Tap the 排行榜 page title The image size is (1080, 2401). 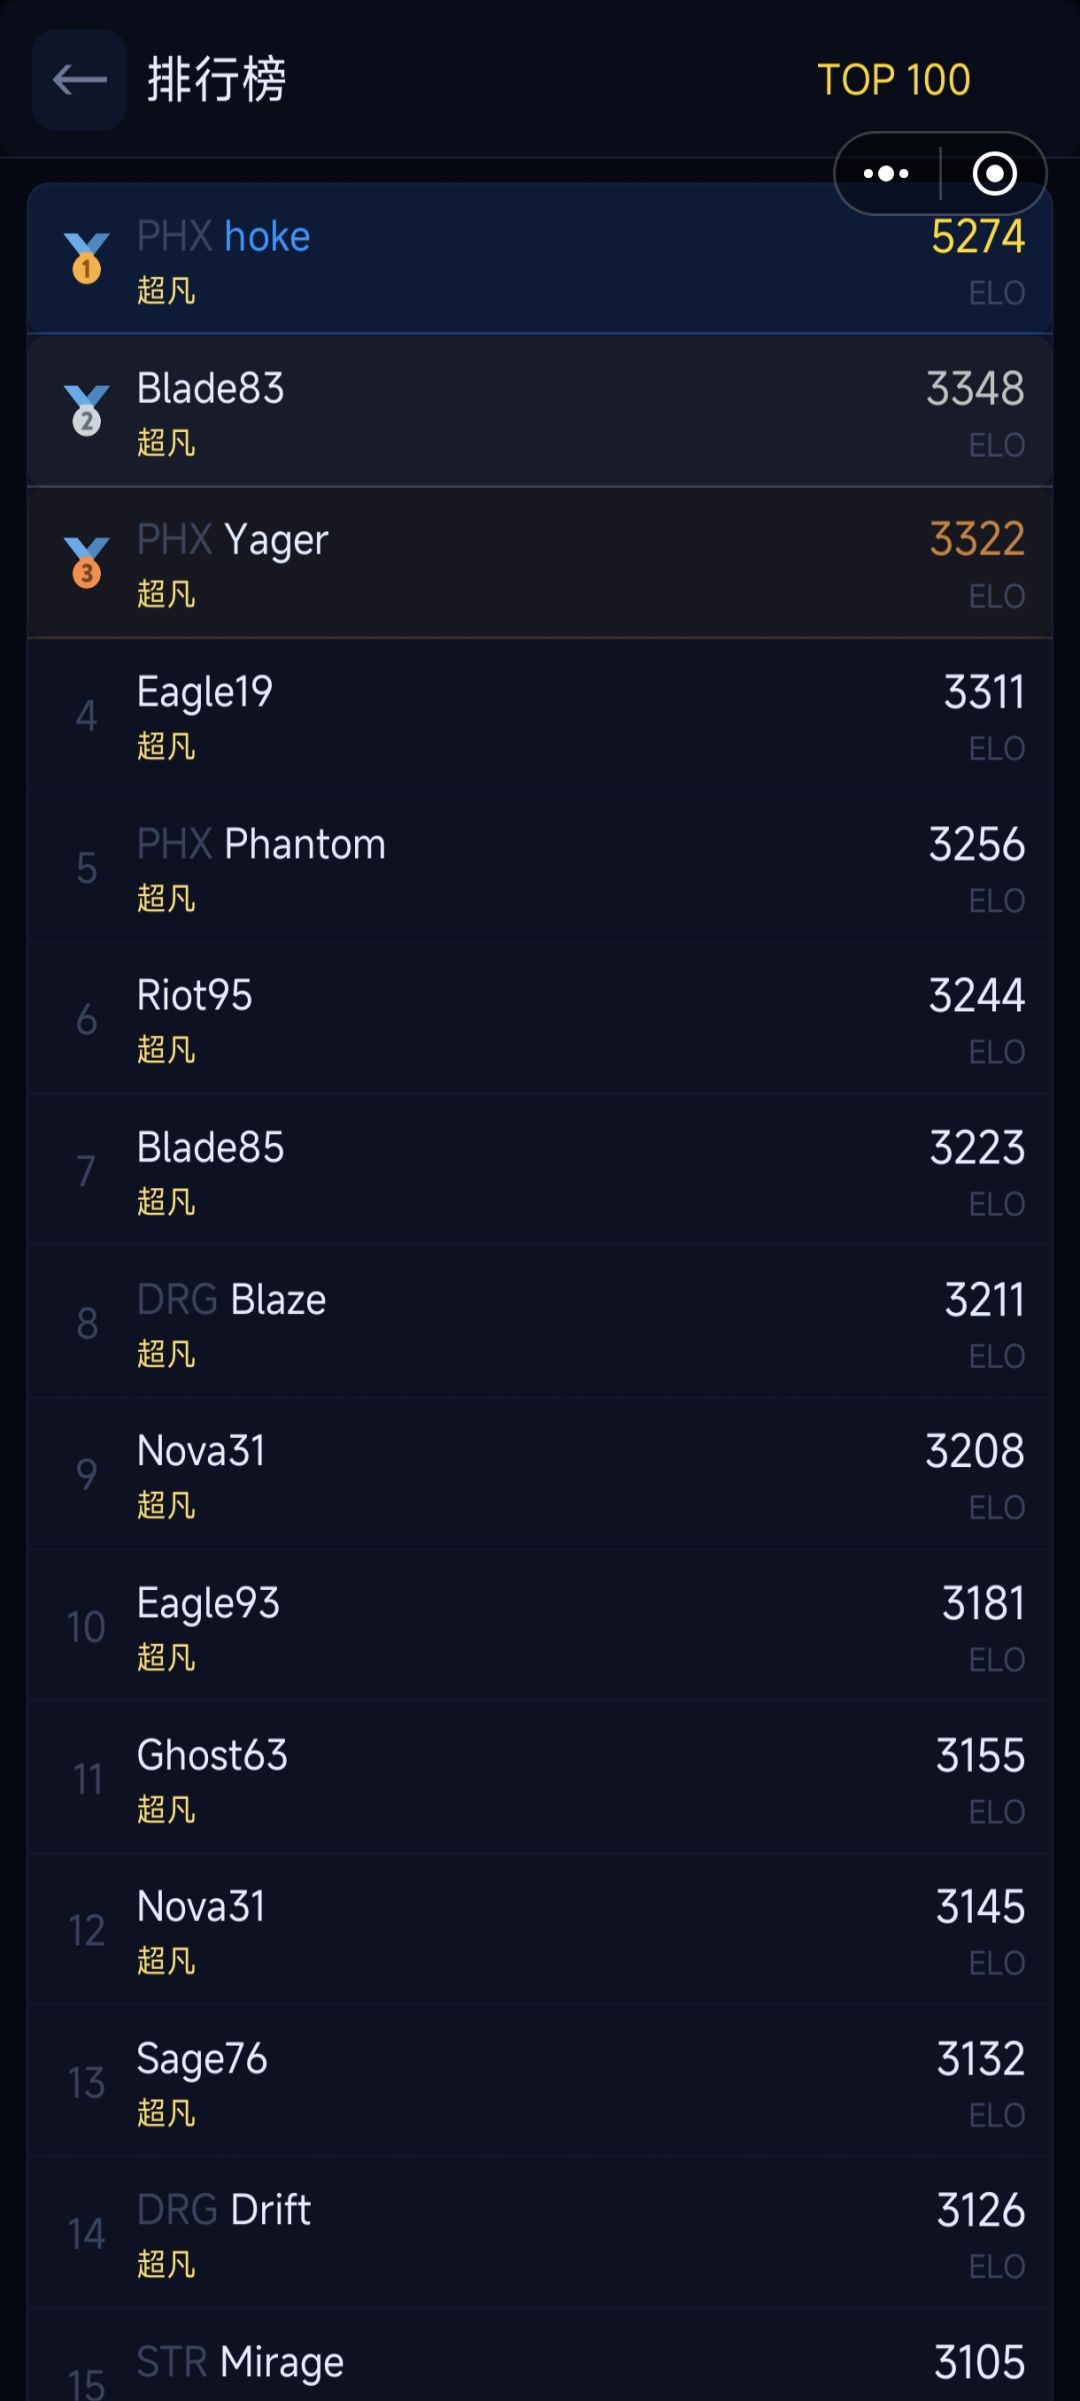217,80
